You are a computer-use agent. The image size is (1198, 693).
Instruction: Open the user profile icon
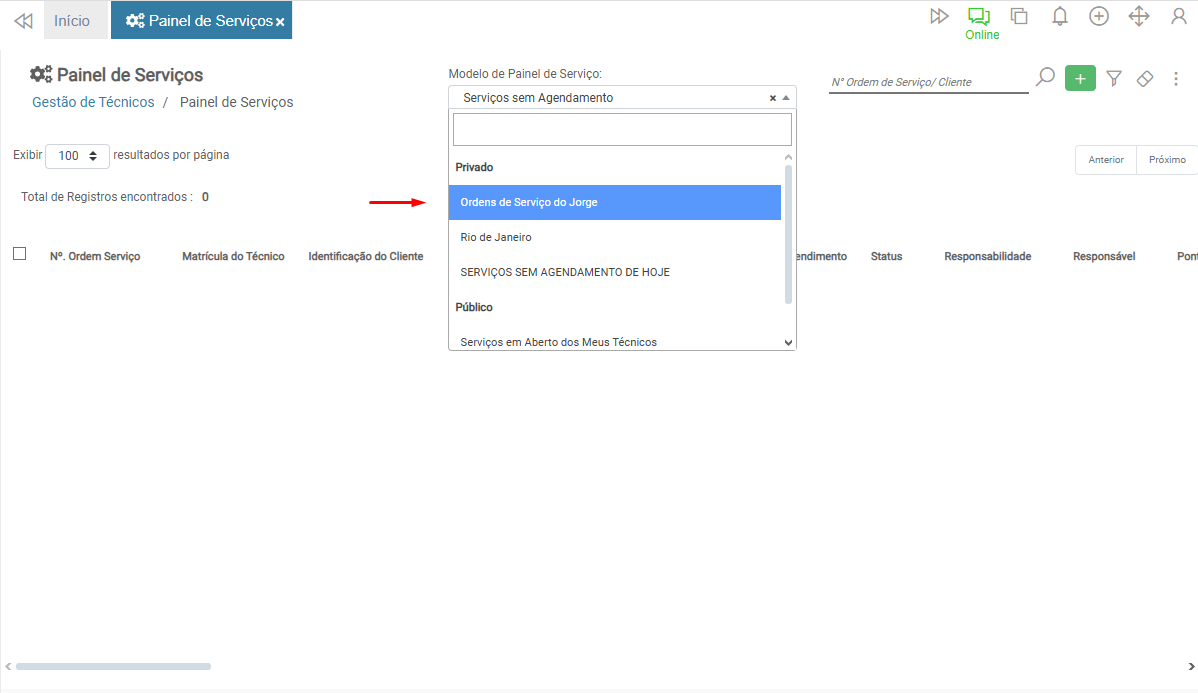click(x=1179, y=16)
